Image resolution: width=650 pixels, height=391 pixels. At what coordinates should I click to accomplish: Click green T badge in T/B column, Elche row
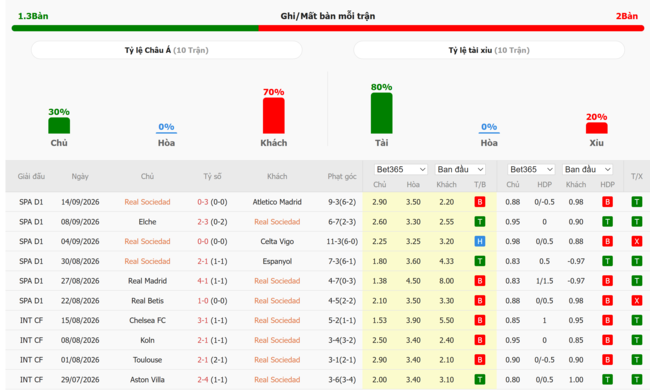pos(480,222)
